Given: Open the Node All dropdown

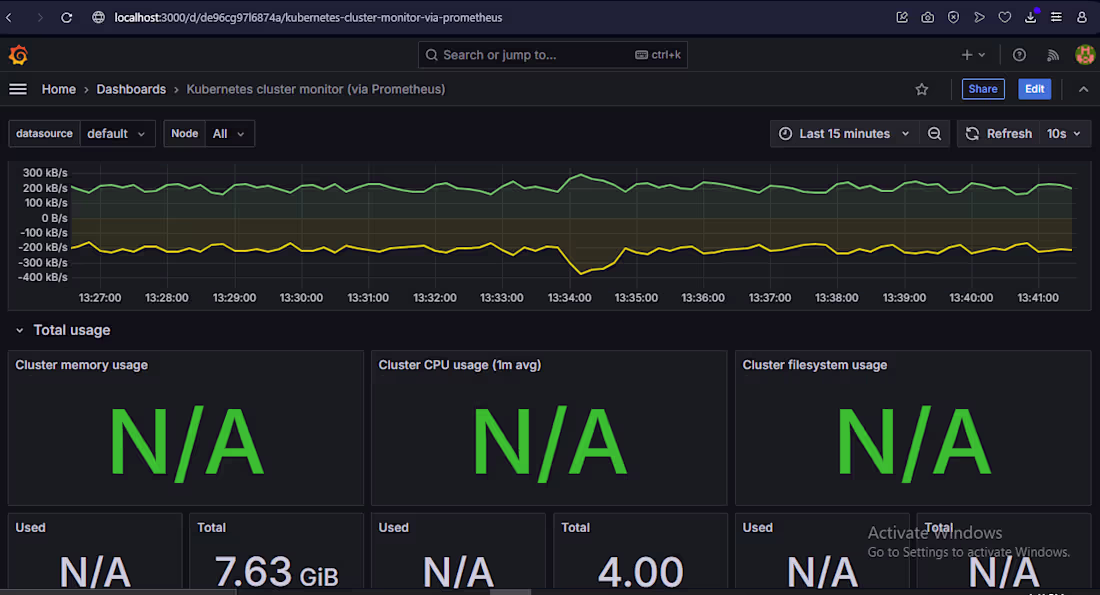Looking at the screenshot, I should (229, 133).
